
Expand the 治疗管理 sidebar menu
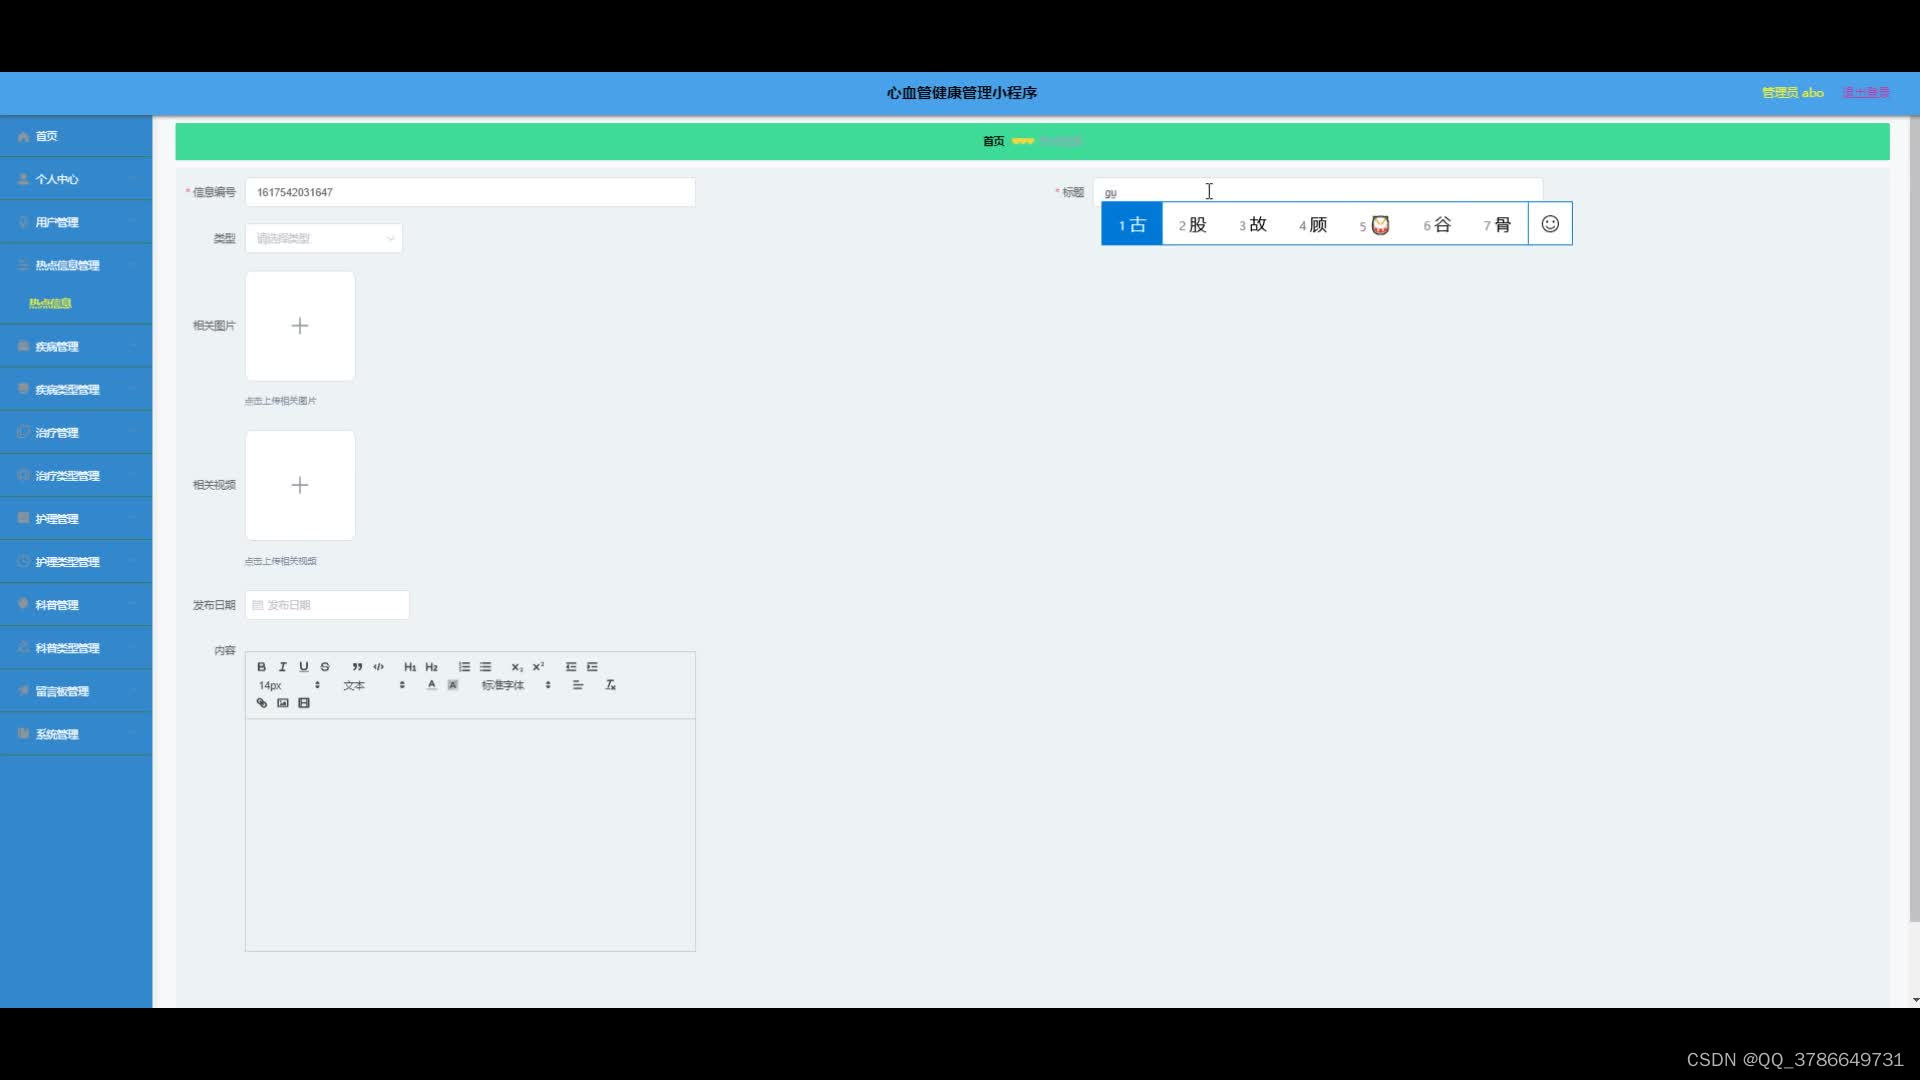pos(76,432)
